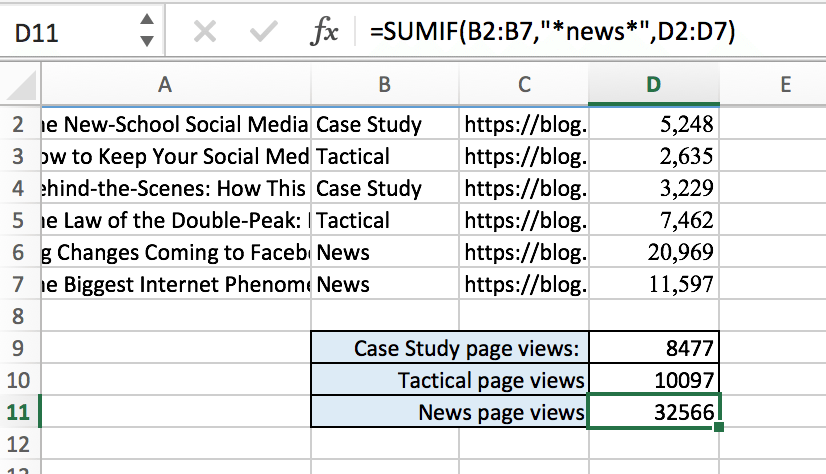Image resolution: width=826 pixels, height=474 pixels.
Task: Select row 7 header
Action: (19, 284)
